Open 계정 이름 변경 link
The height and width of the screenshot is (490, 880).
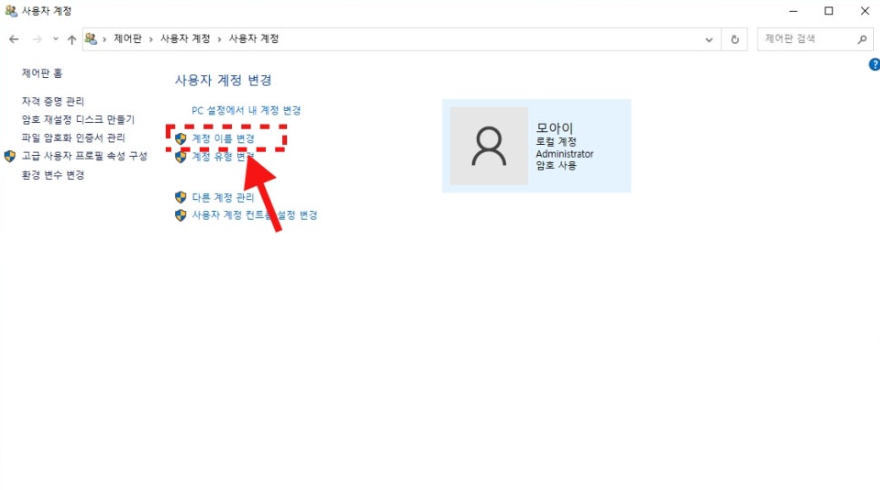tap(223, 138)
